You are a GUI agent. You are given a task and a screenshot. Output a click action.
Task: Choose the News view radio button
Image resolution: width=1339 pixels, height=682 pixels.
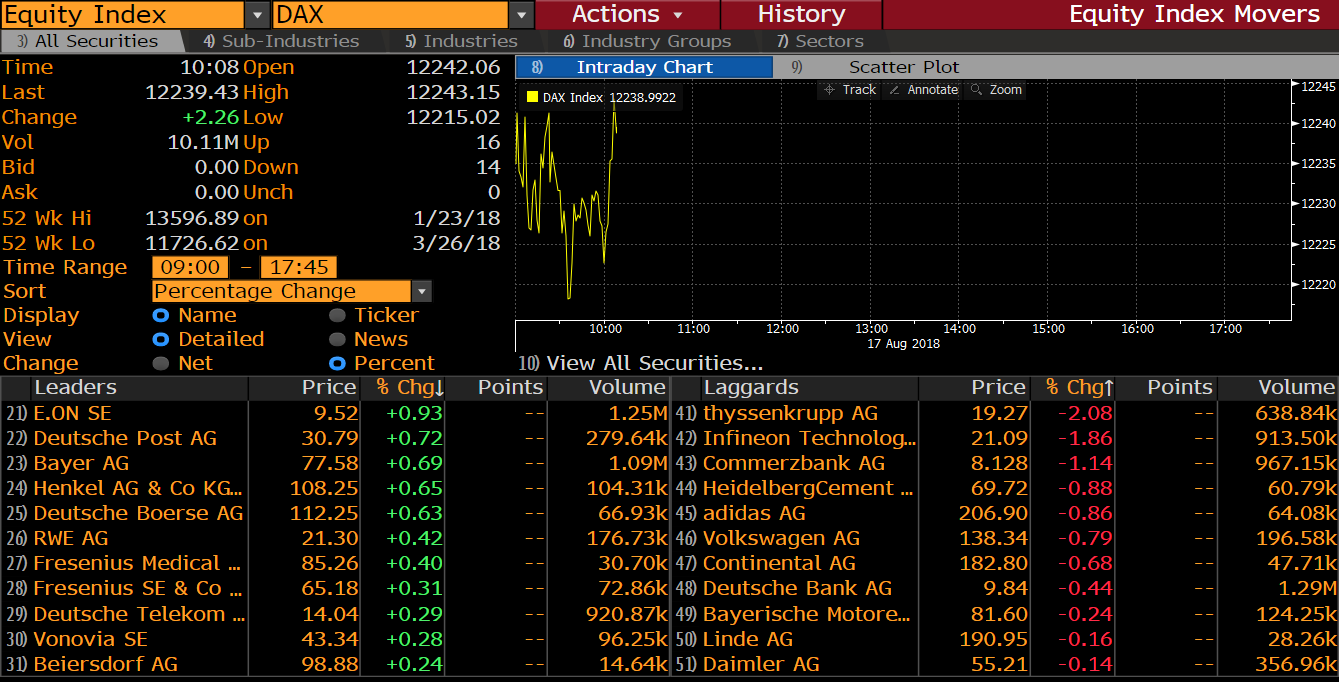pos(337,340)
